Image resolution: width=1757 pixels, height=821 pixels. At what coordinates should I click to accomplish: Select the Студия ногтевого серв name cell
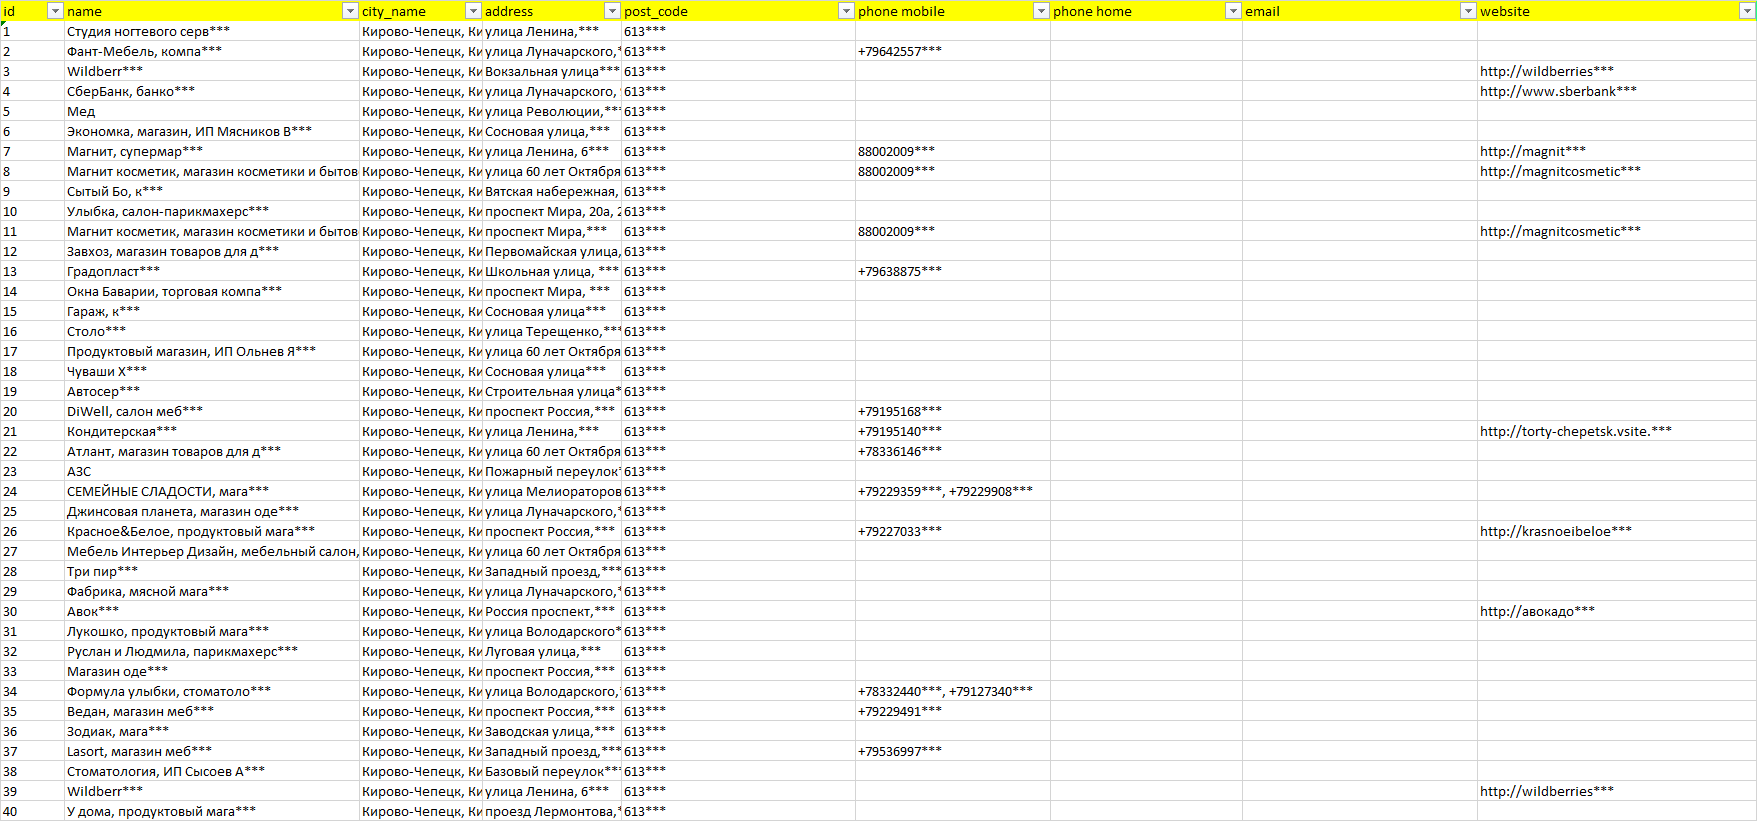coord(148,31)
